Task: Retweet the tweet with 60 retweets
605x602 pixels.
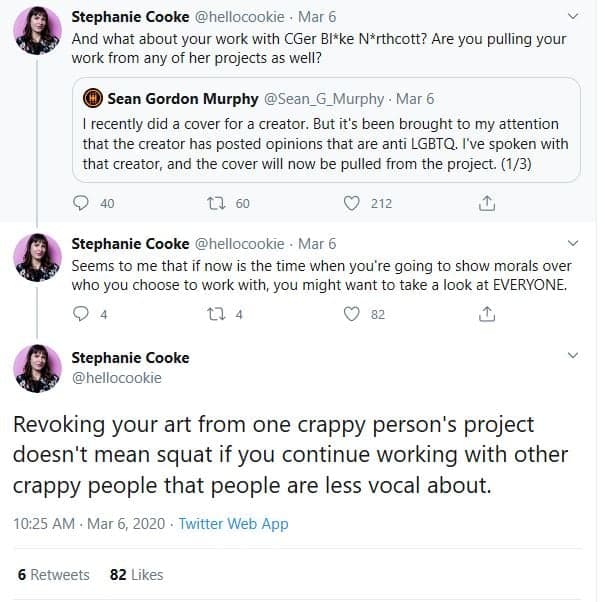Action: (x=216, y=203)
